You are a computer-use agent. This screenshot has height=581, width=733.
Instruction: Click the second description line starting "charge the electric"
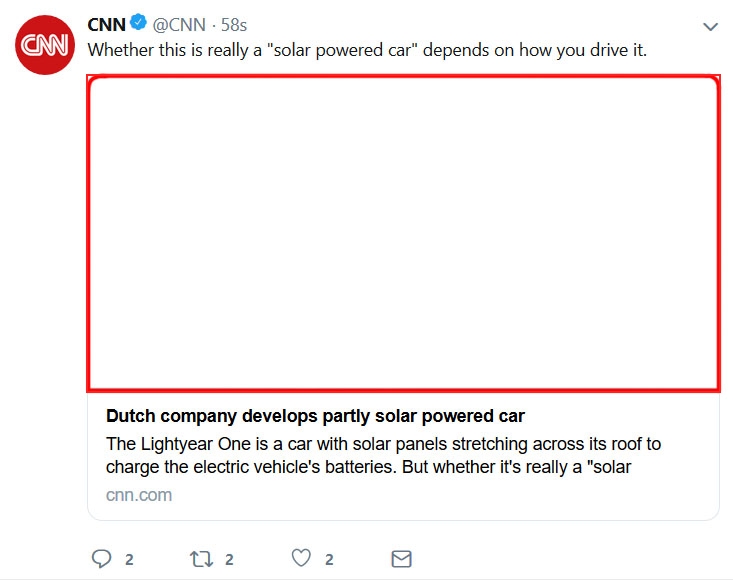(368, 466)
